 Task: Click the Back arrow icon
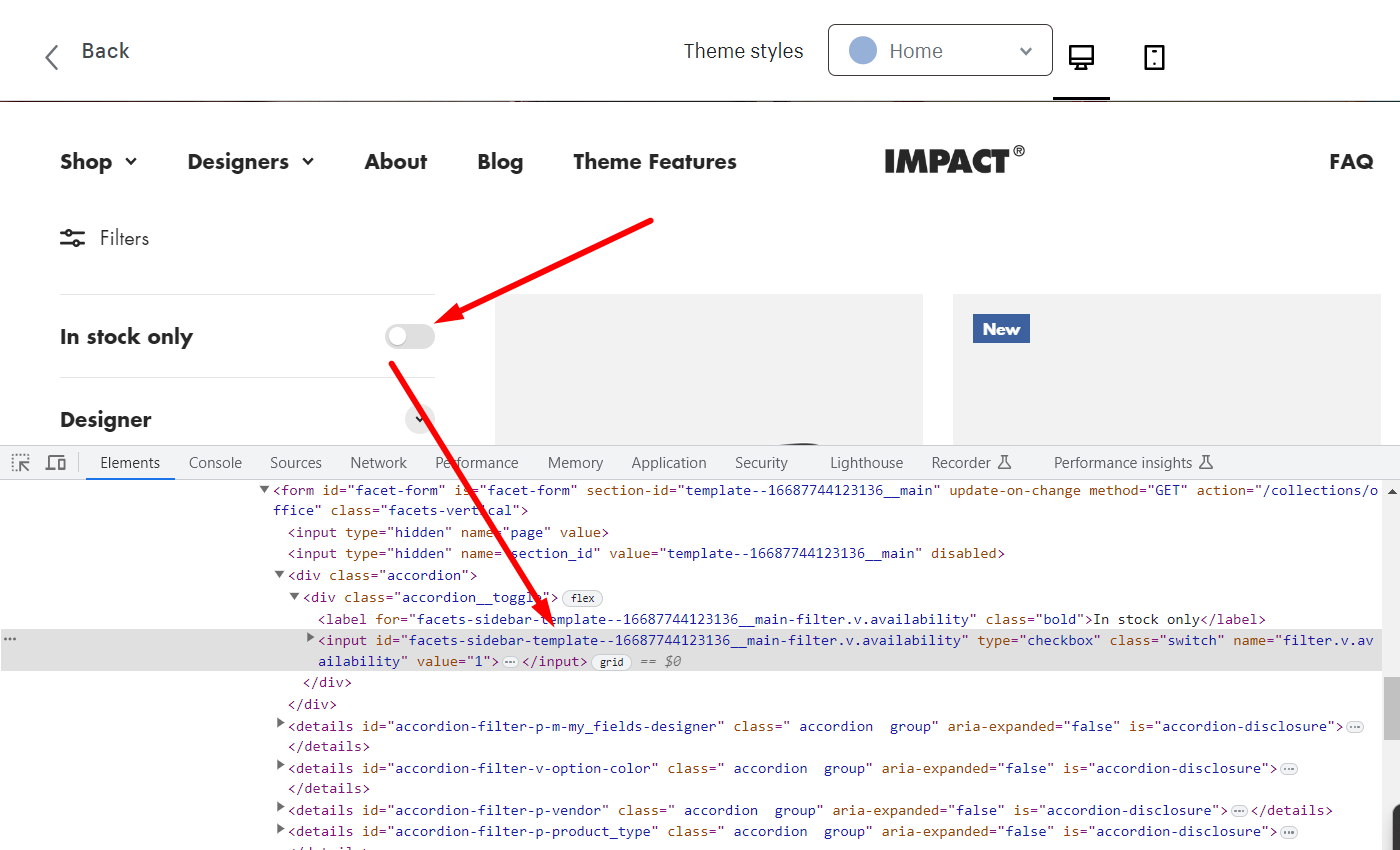[x=52, y=57]
